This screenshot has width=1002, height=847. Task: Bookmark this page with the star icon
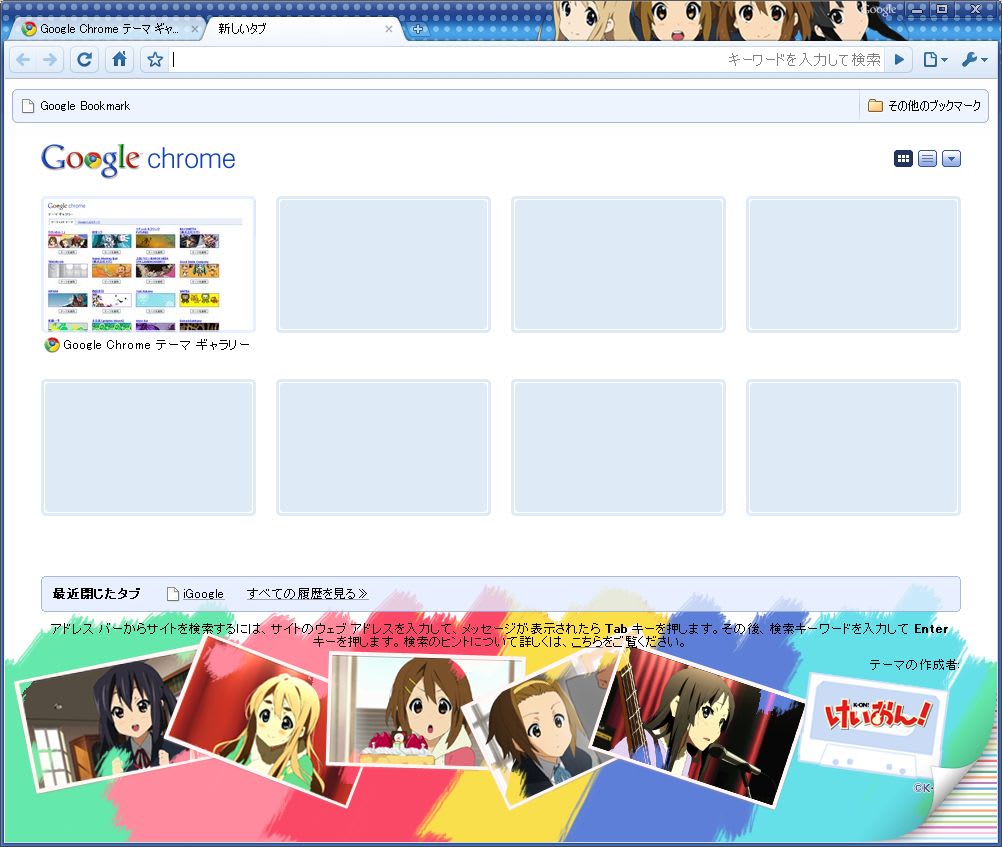click(x=155, y=60)
